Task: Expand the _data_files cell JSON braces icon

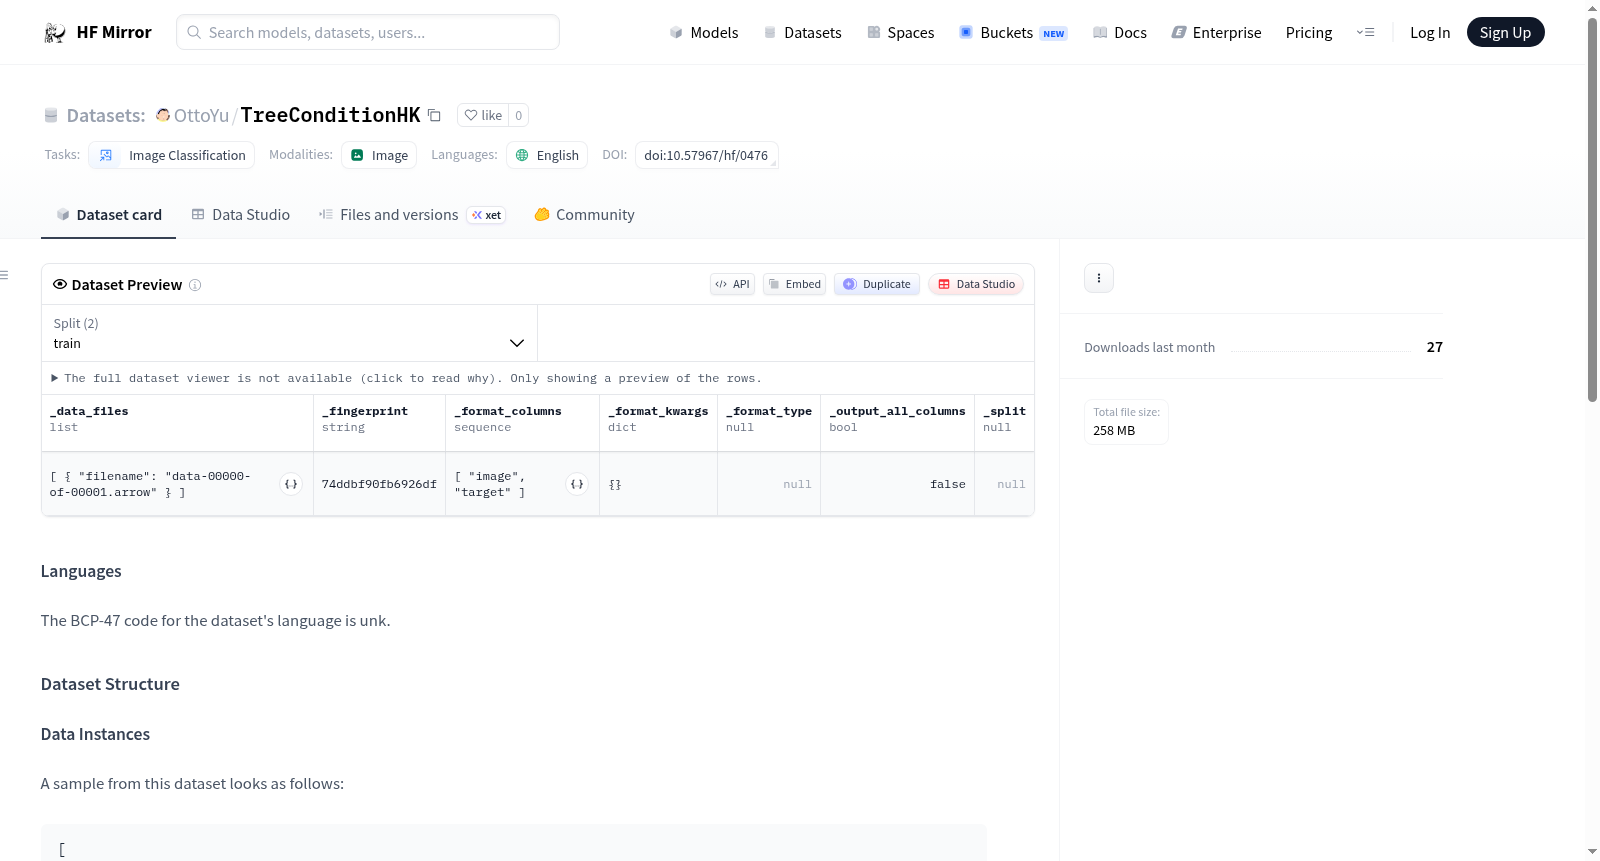Action: (x=291, y=484)
